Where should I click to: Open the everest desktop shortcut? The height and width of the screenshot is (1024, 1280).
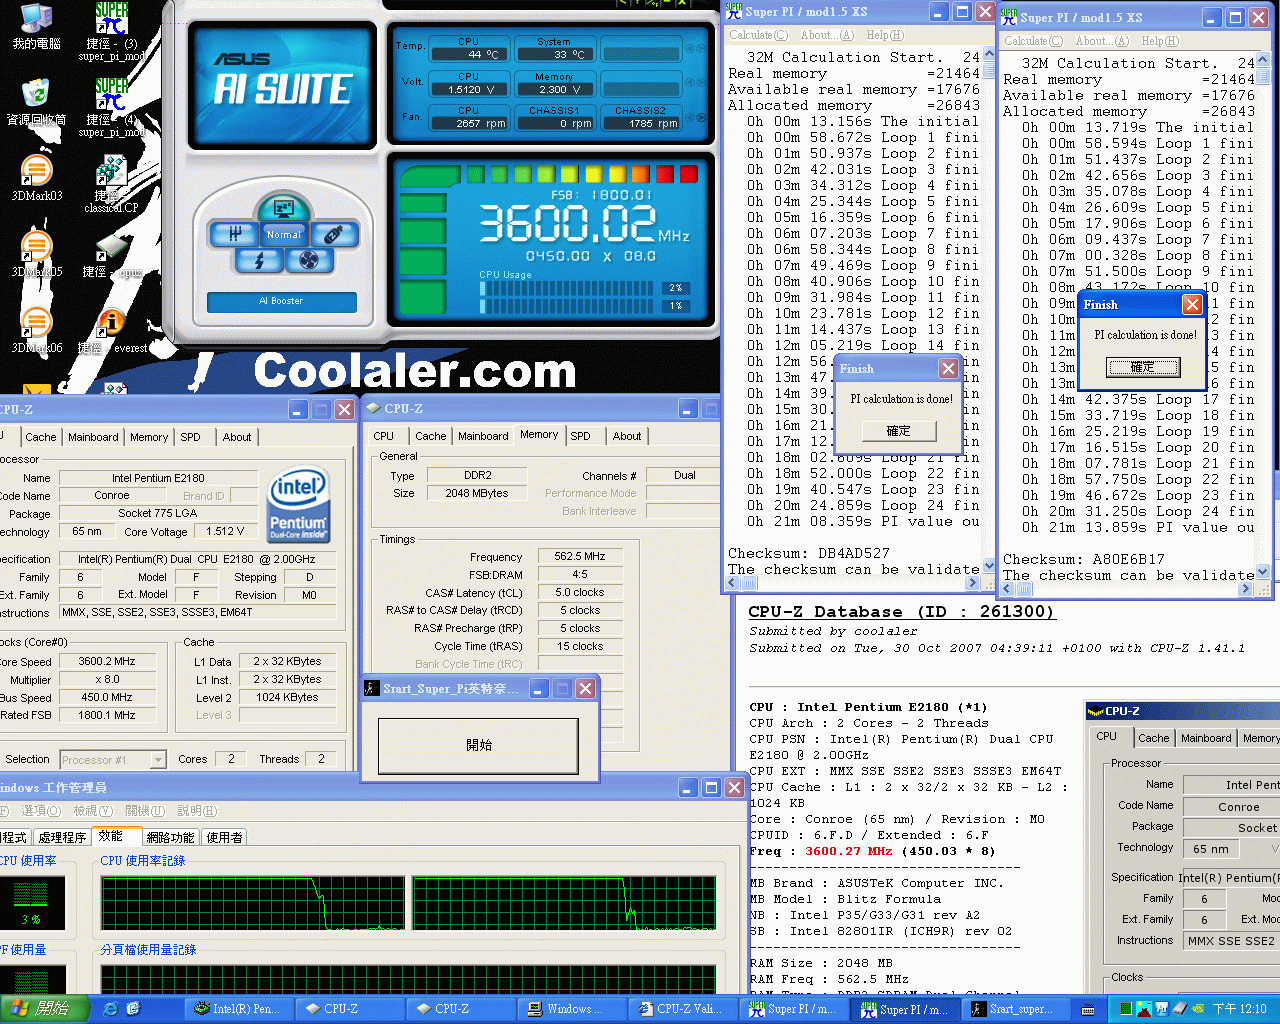112,330
